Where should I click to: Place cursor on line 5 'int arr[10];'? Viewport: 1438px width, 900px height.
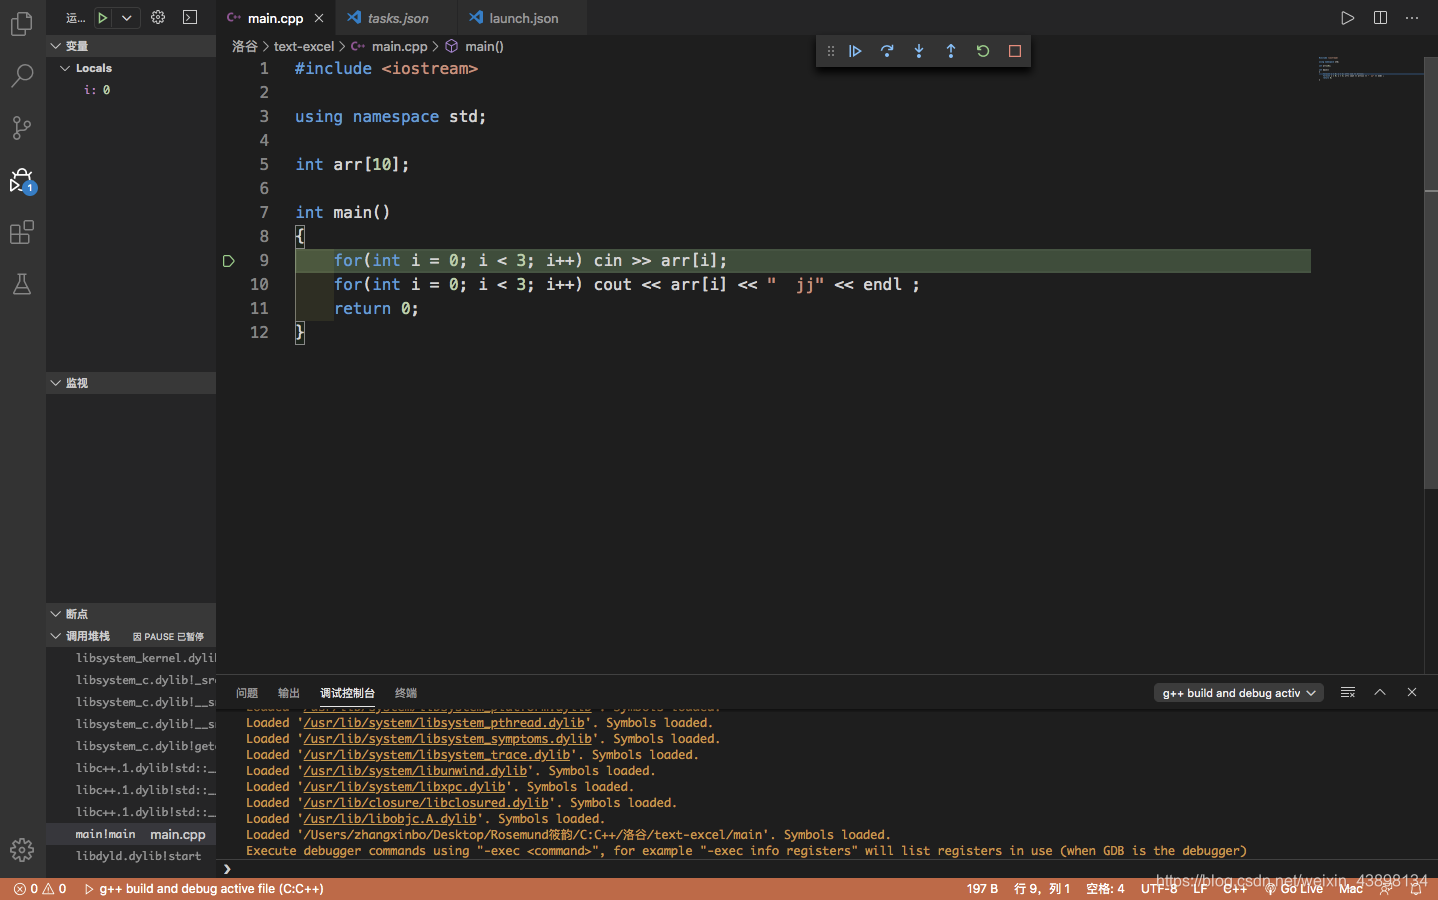(x=352, y=165)
